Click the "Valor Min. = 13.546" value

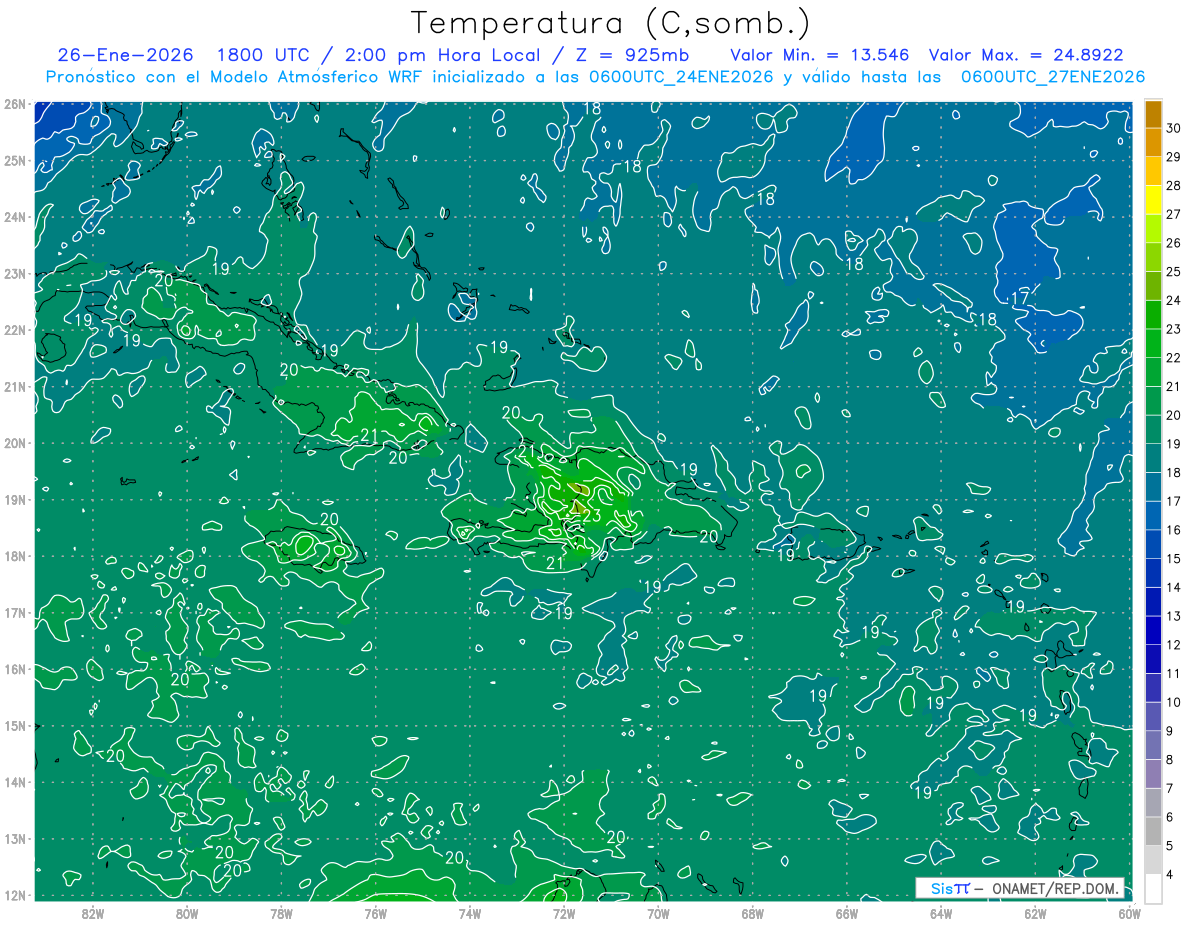820,54
